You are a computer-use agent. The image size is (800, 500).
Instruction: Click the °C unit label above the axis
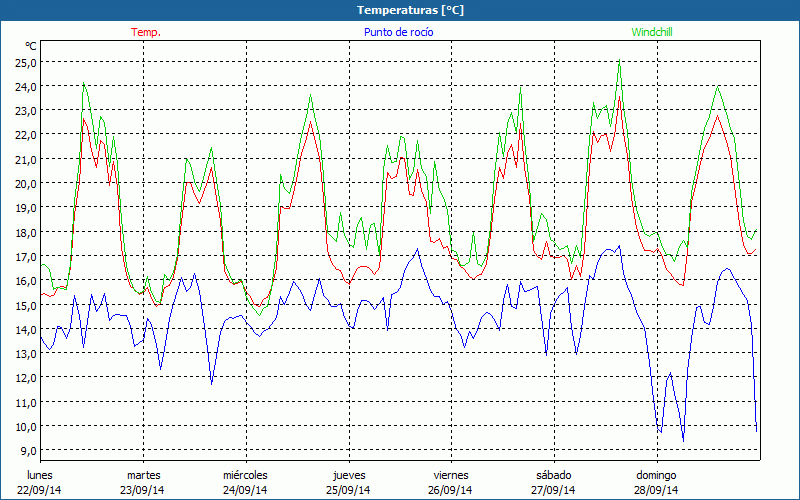pos(31,46)
